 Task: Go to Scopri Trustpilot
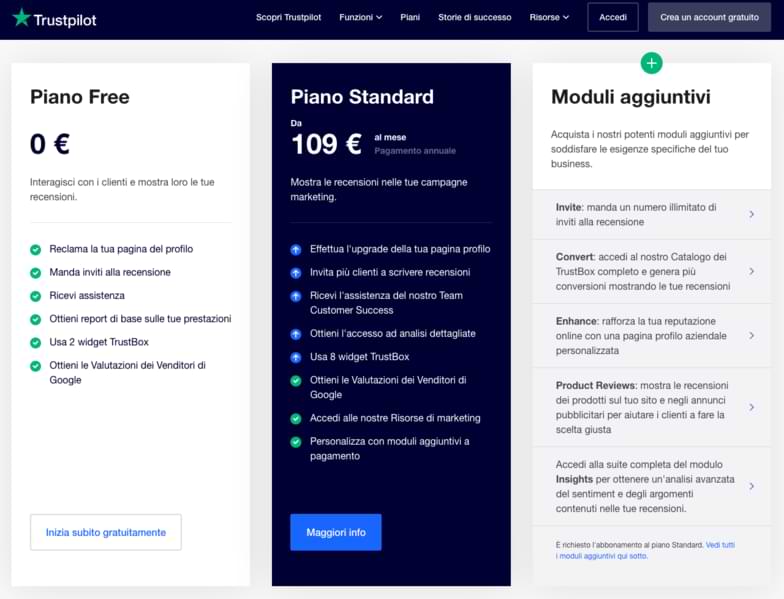coord(288,17)
